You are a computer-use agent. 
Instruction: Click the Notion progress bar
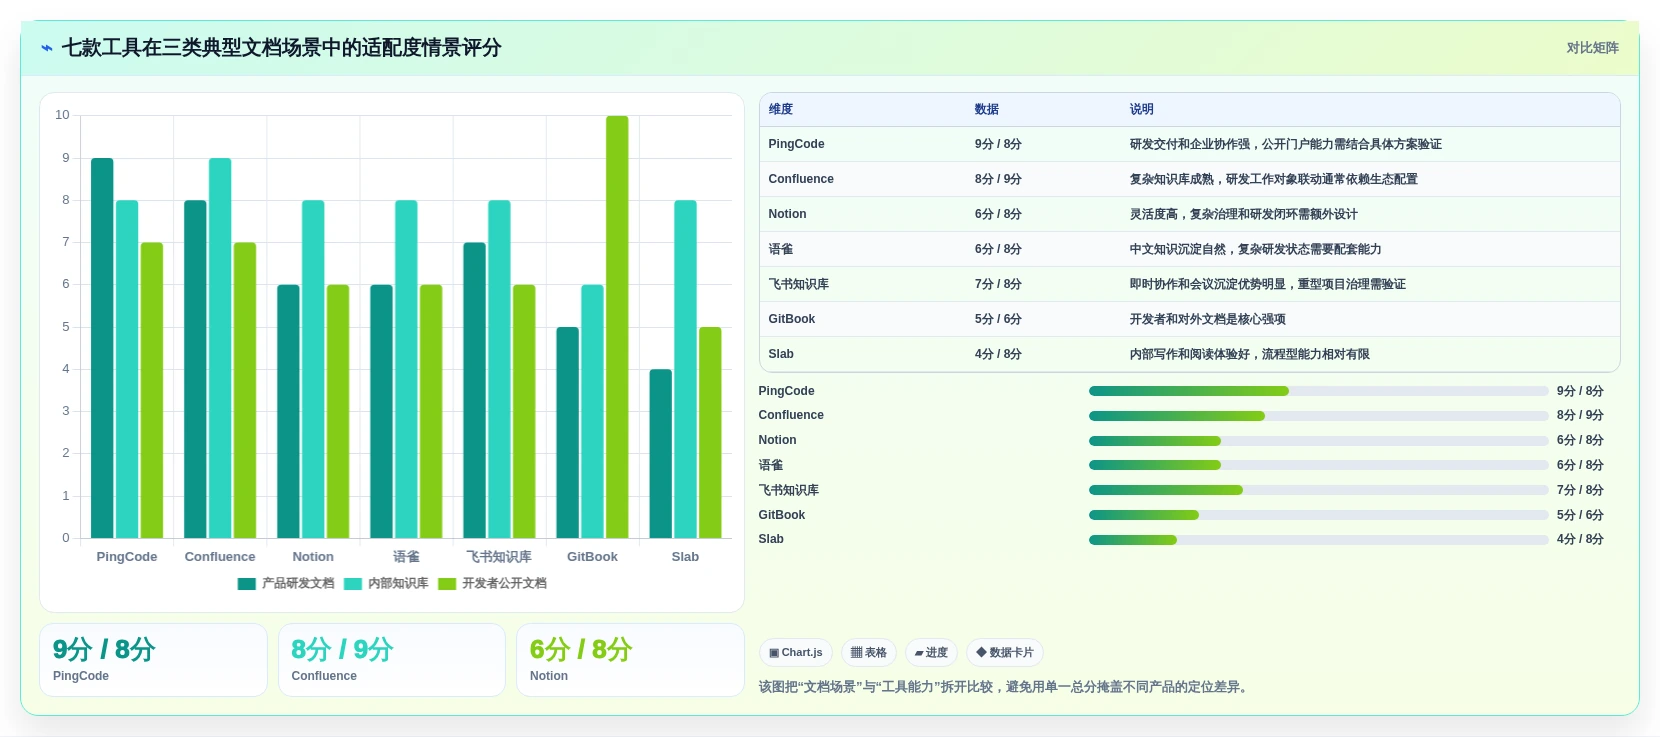(1318, 441)
